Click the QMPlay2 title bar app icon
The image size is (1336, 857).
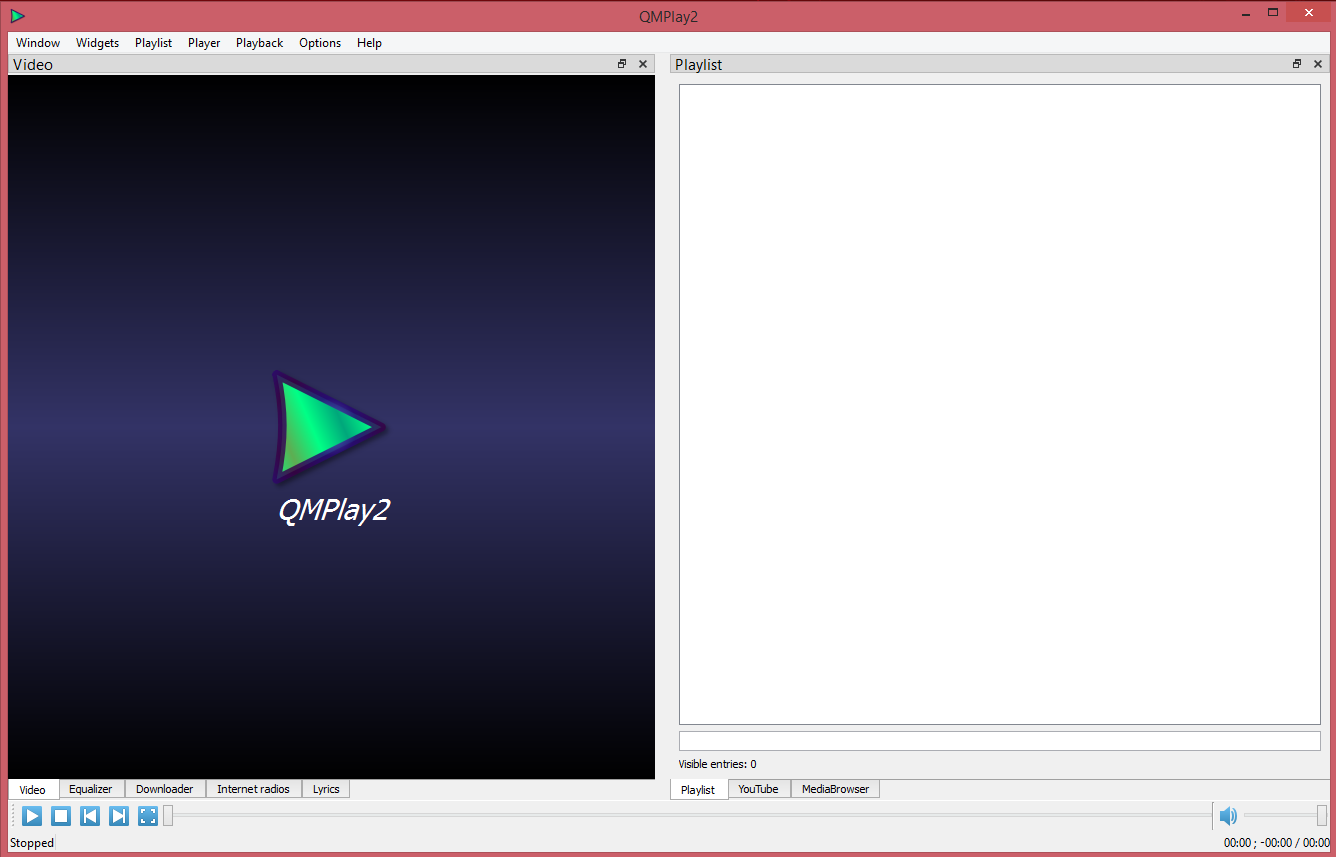[x=17, y=16]
